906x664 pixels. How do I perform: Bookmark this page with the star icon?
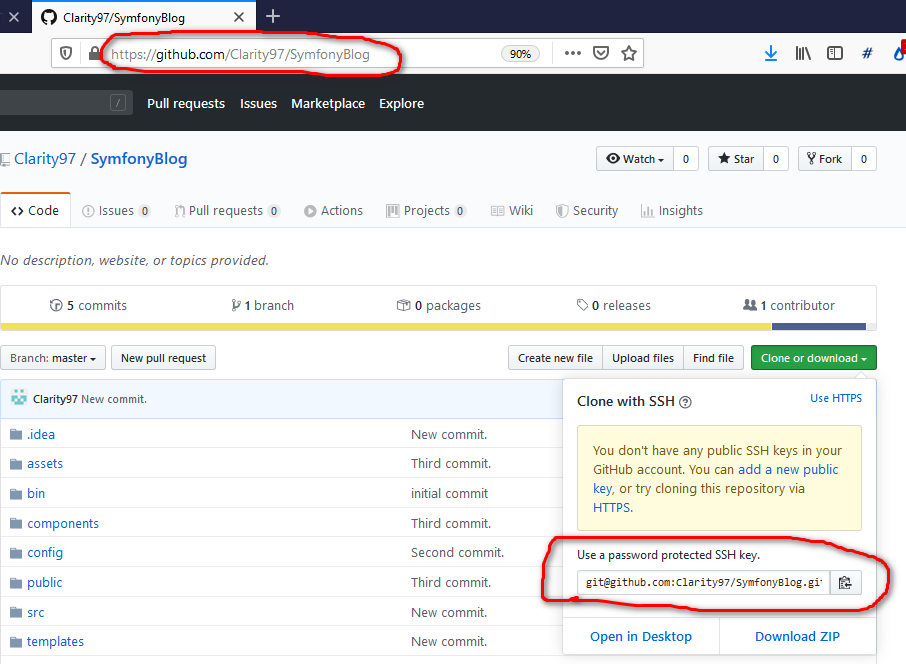pyautogui.click(x=629, y=53)
